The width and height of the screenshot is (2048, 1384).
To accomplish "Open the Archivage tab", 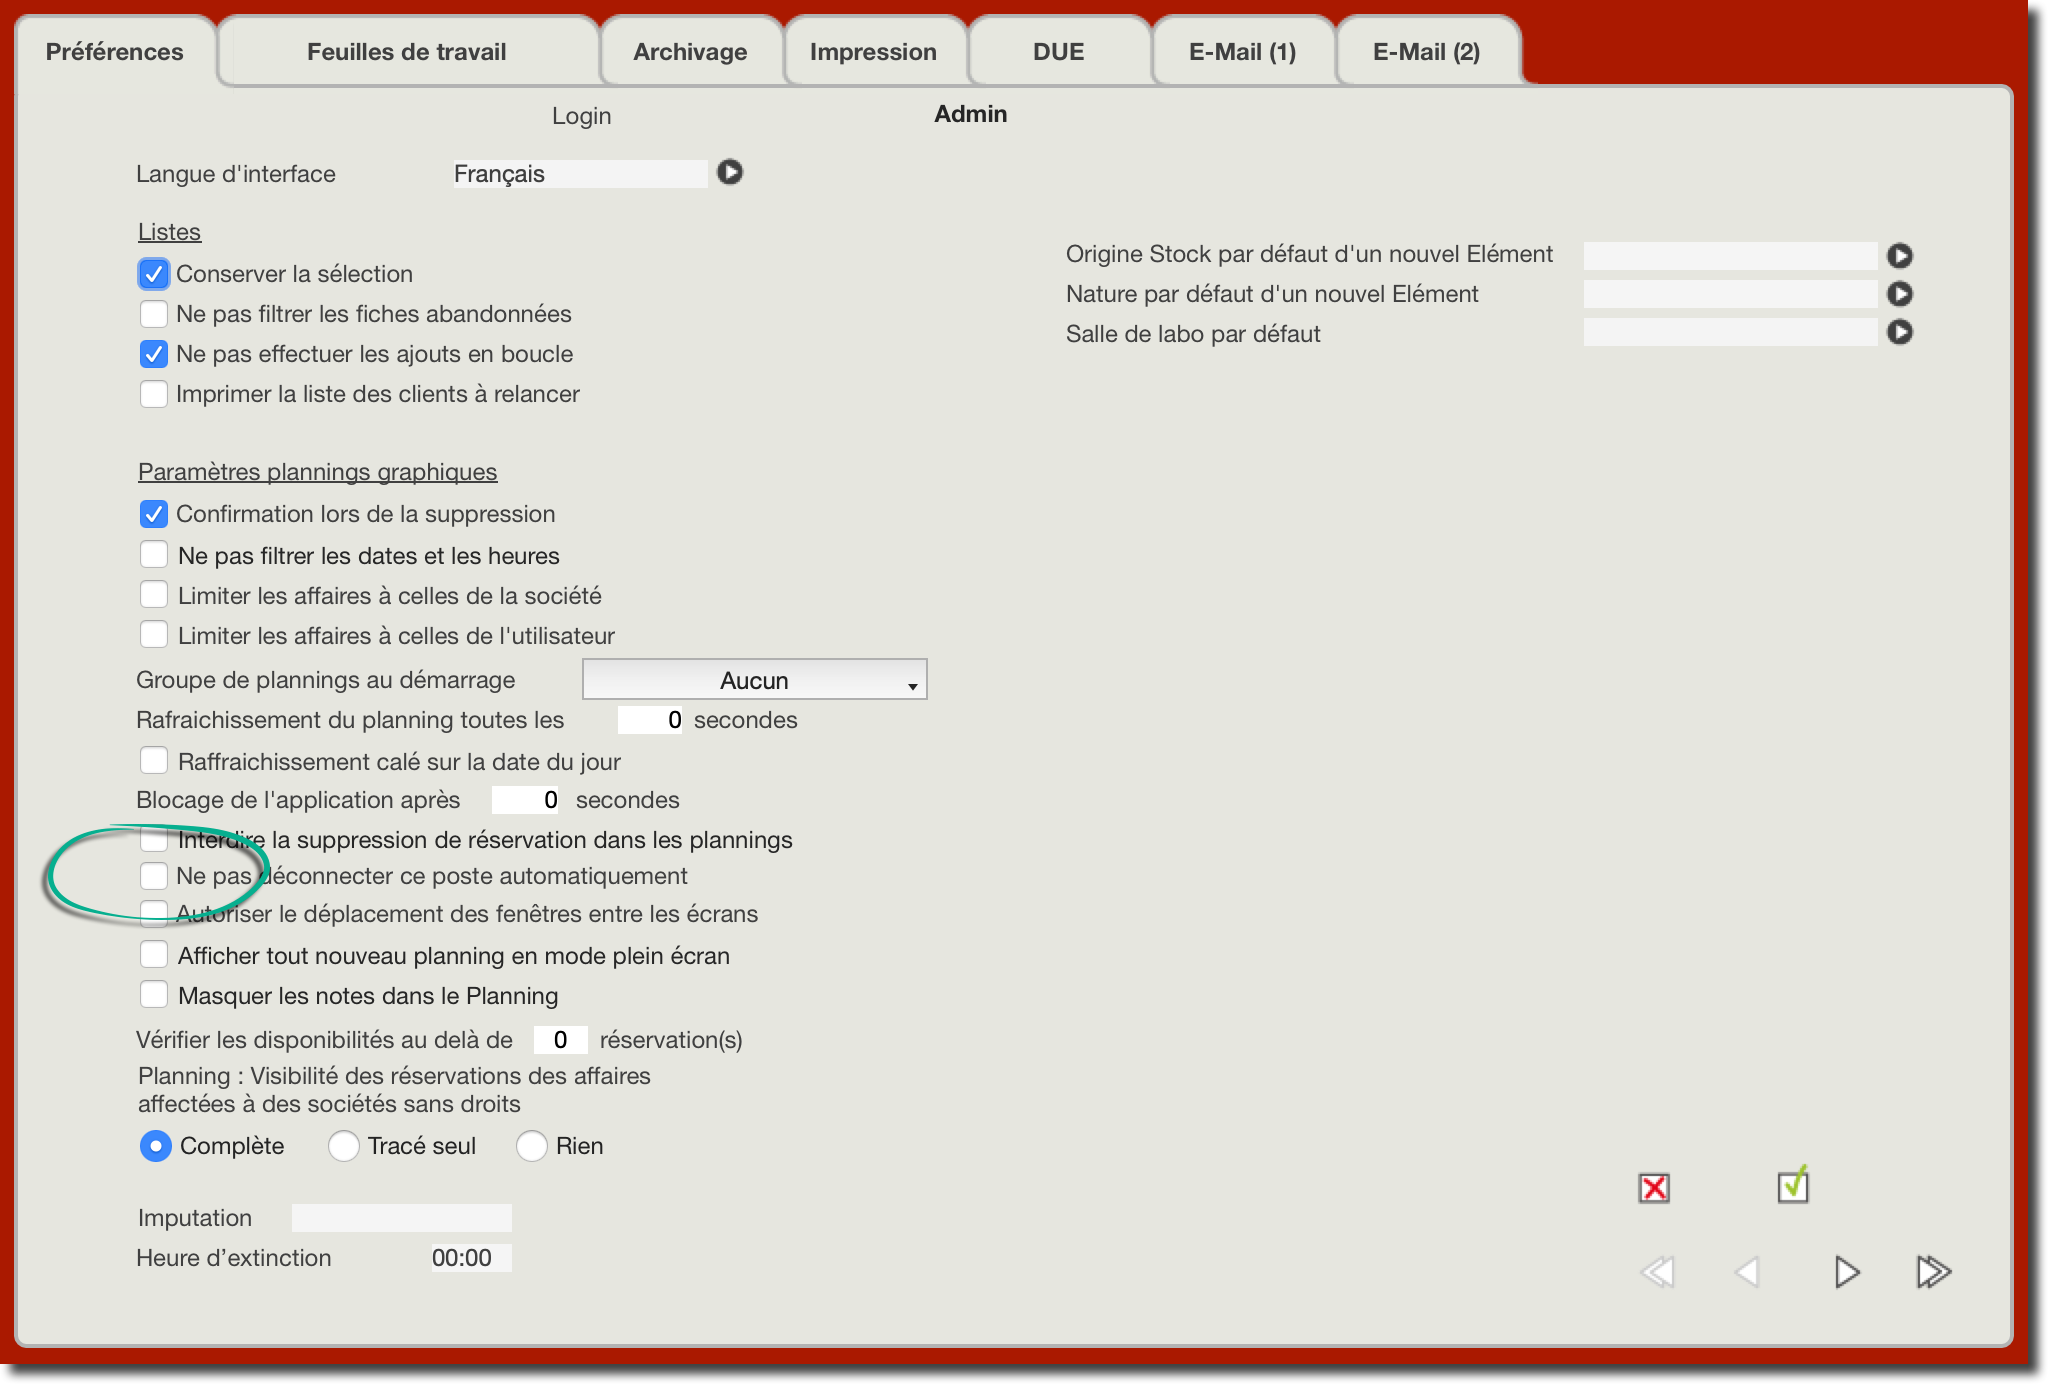I will coord(690,52).
